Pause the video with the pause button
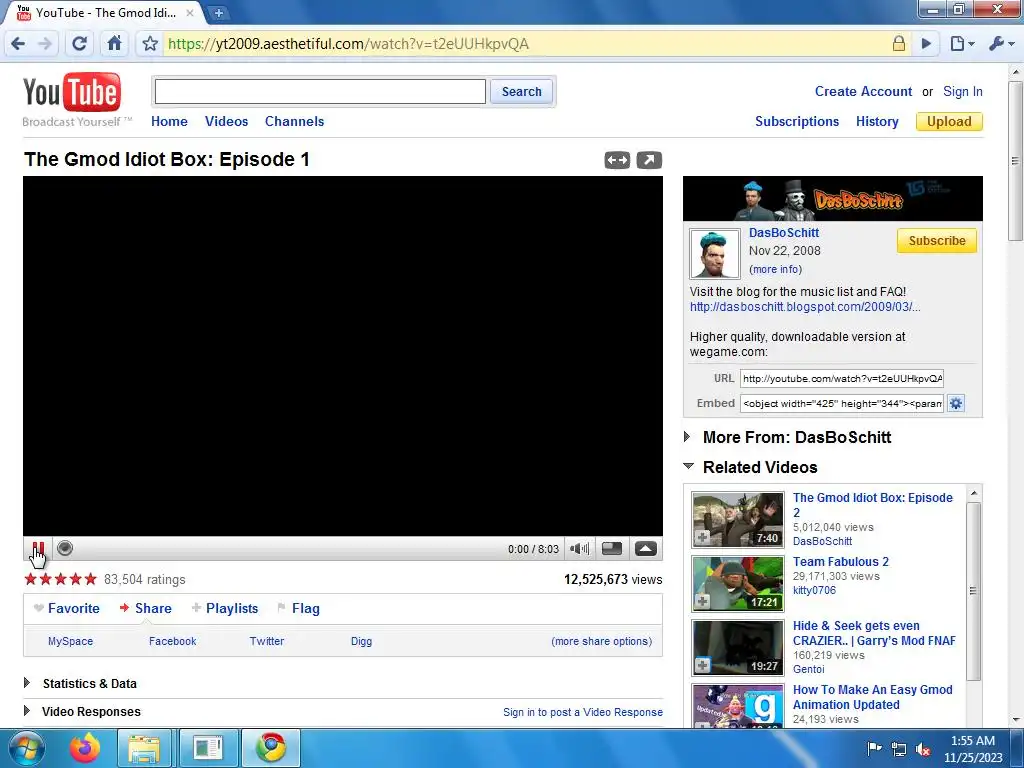1024x768 pixels. 38,549
